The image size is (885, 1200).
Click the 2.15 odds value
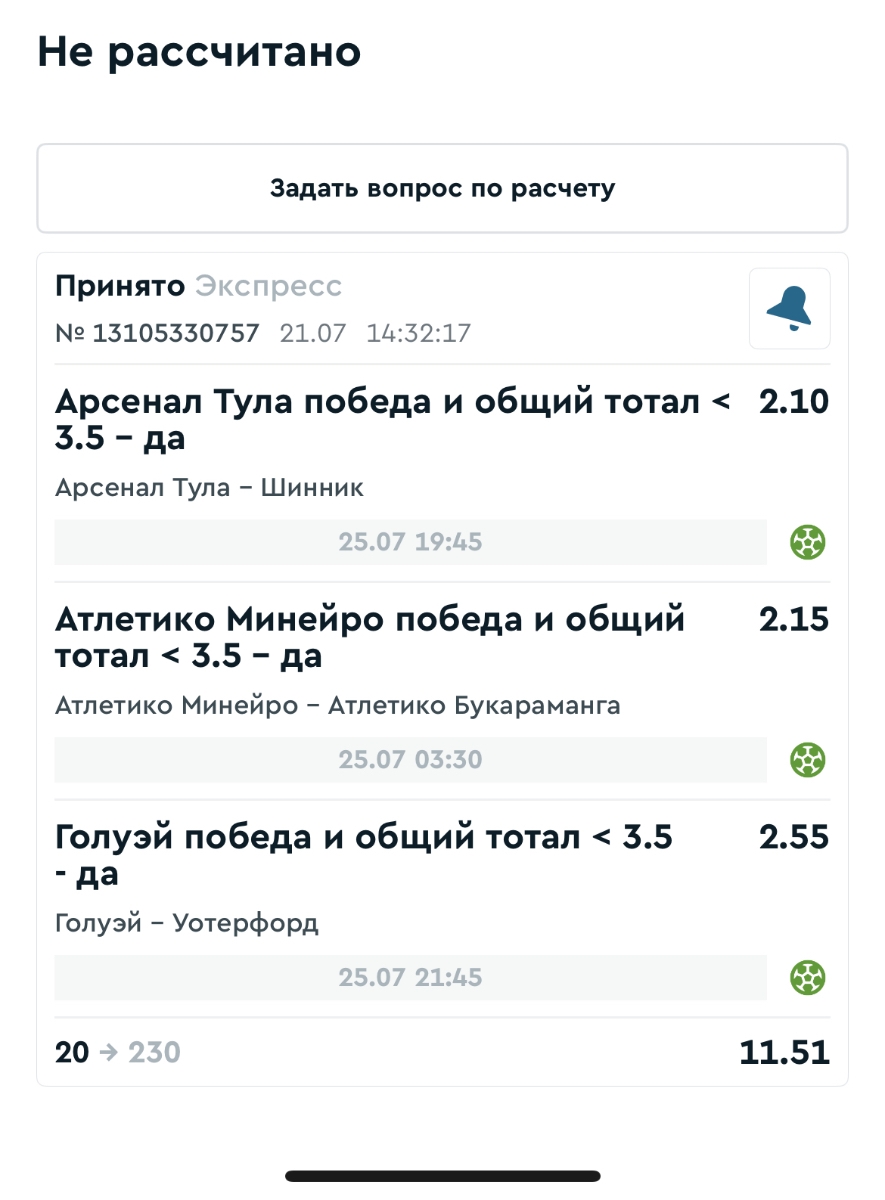pyautogui.click(x=793, y=620)
